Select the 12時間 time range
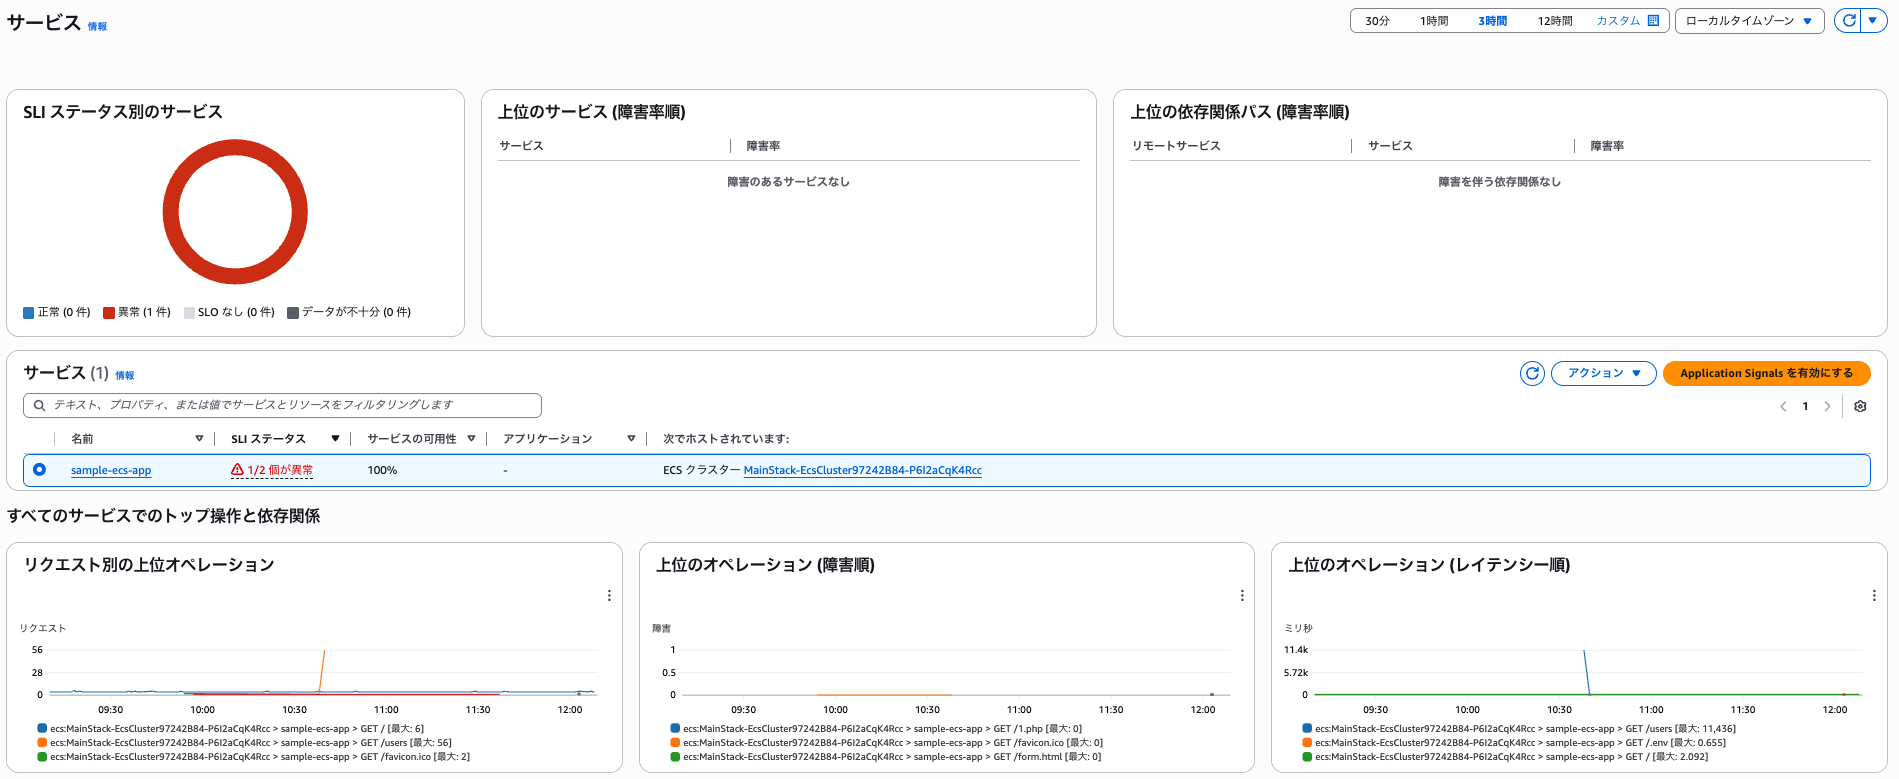 1554,21
